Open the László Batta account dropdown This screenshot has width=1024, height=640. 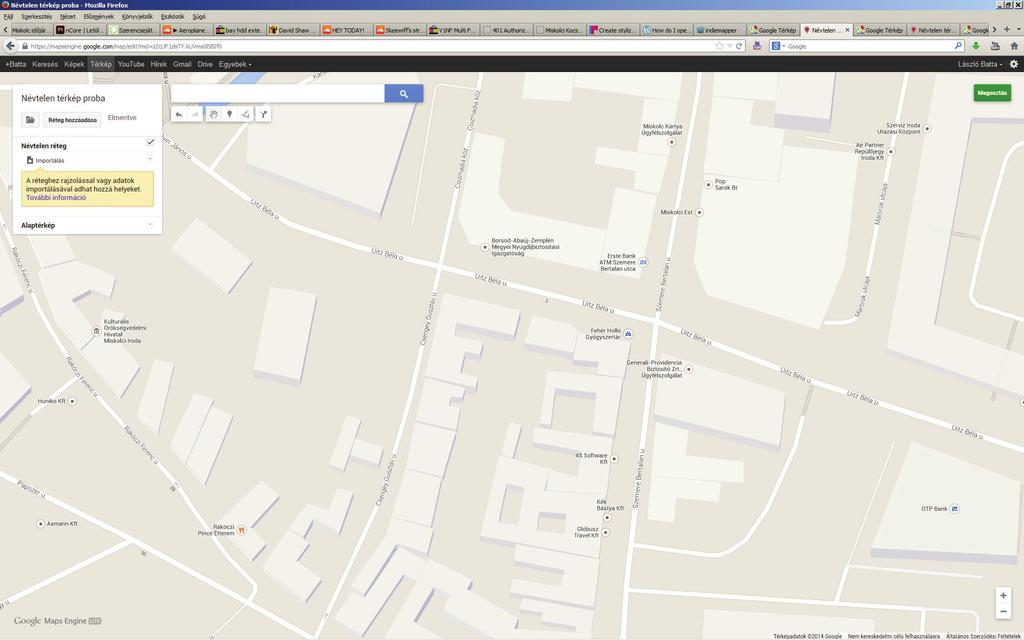coord(980,64)
